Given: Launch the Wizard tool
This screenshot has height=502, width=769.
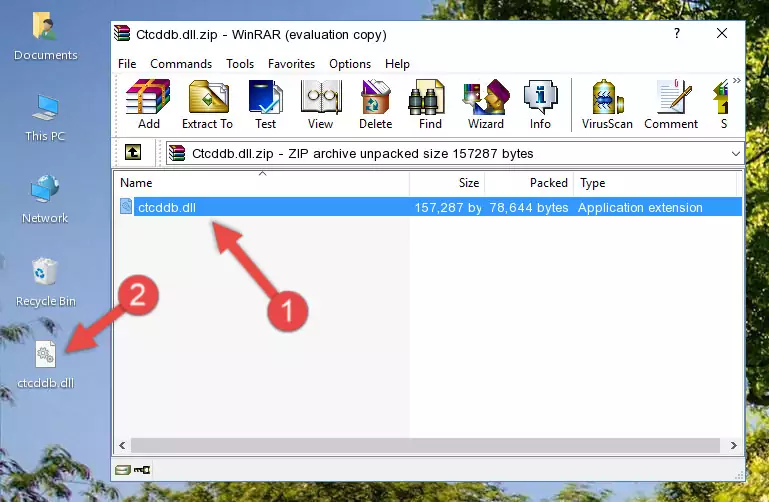Looking at the screenshot, I should (x=486, y=104).
